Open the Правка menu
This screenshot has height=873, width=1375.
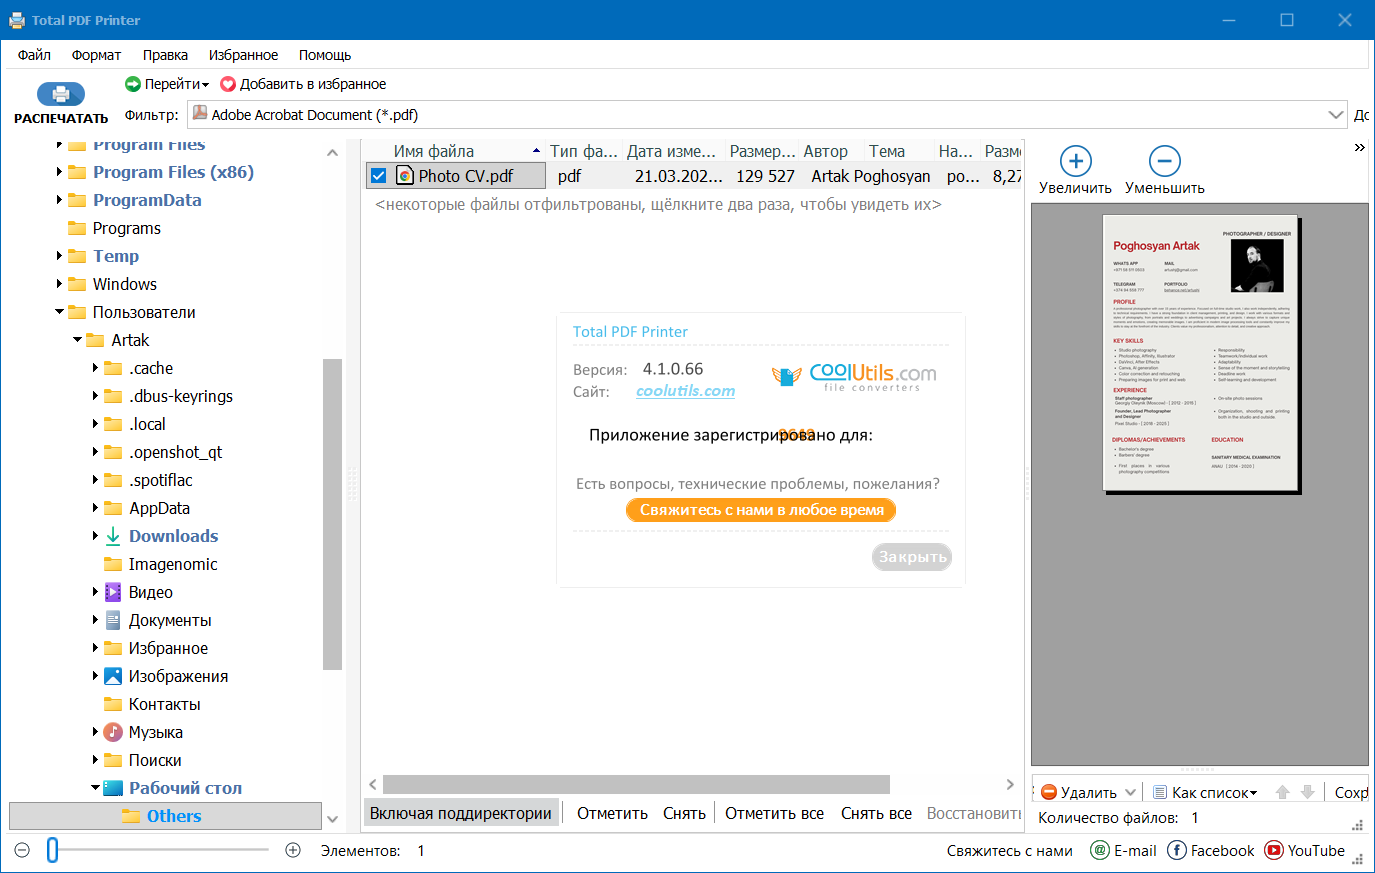(165, 55)
